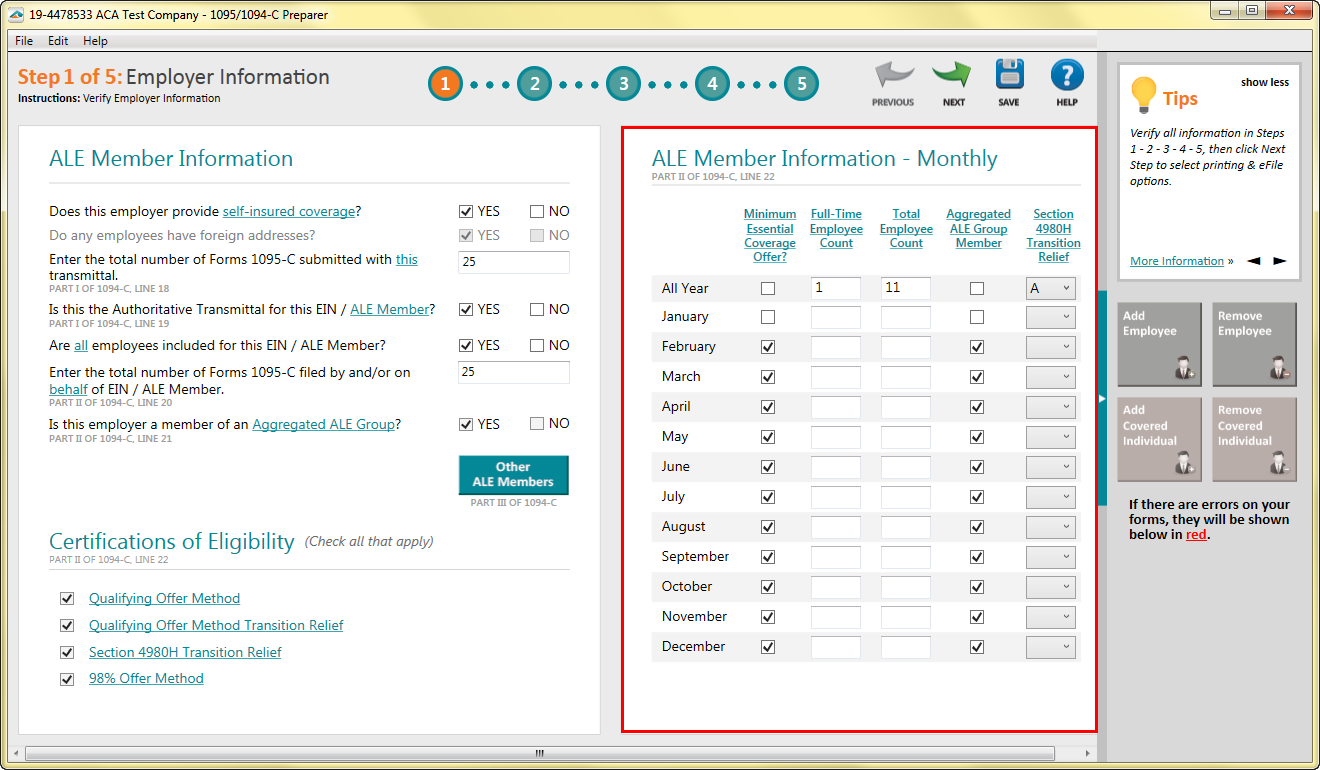Toggle January Minimum Essential Coverage Offer checkbox
Screen dimensions: 1320x770
coord(768,317)
